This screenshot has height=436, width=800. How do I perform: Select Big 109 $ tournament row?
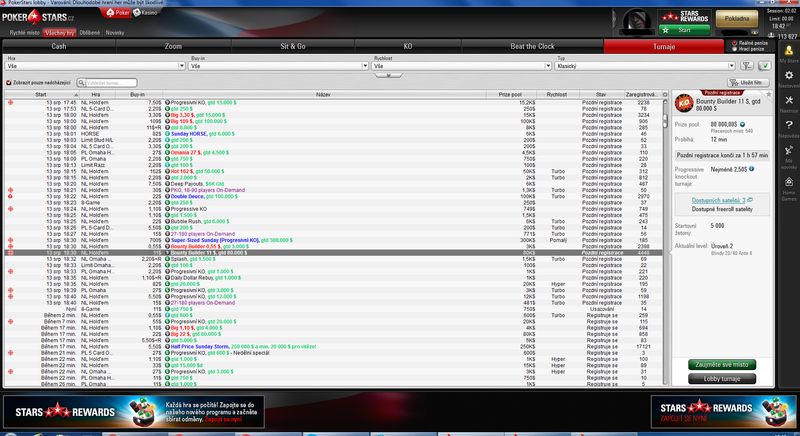click(333, 121)
